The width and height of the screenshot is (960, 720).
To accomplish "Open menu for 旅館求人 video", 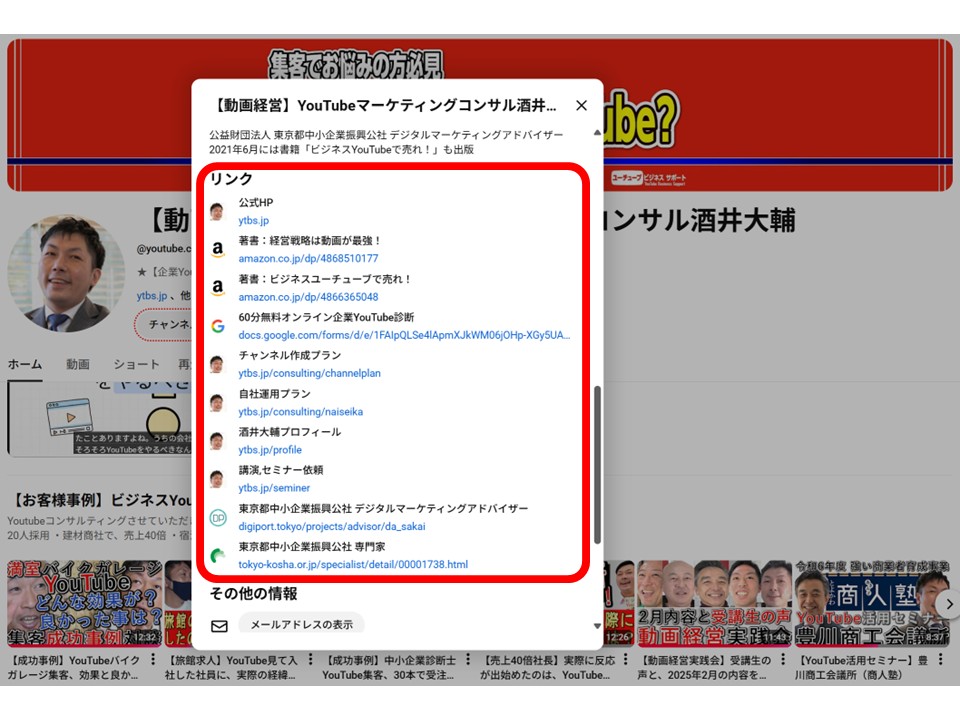I will [310, 660].
